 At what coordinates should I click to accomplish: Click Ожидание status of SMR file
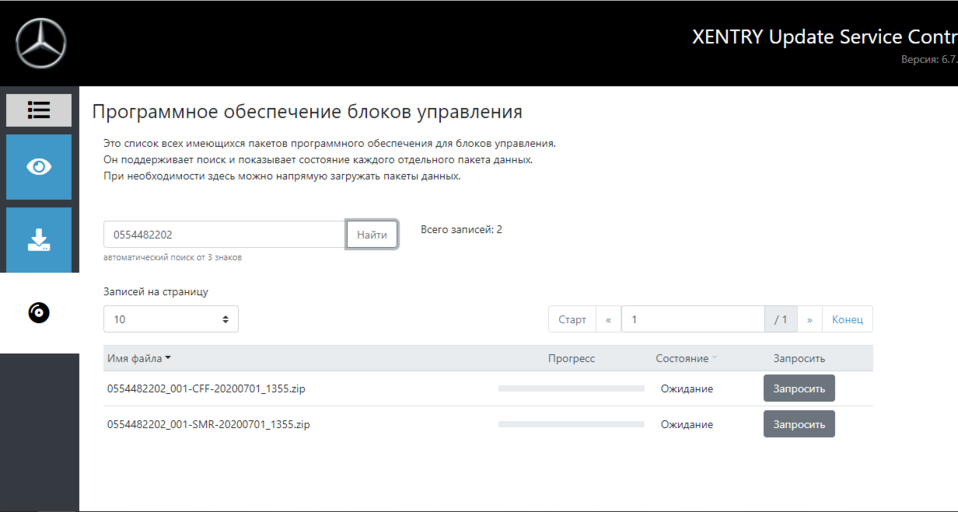687,424
